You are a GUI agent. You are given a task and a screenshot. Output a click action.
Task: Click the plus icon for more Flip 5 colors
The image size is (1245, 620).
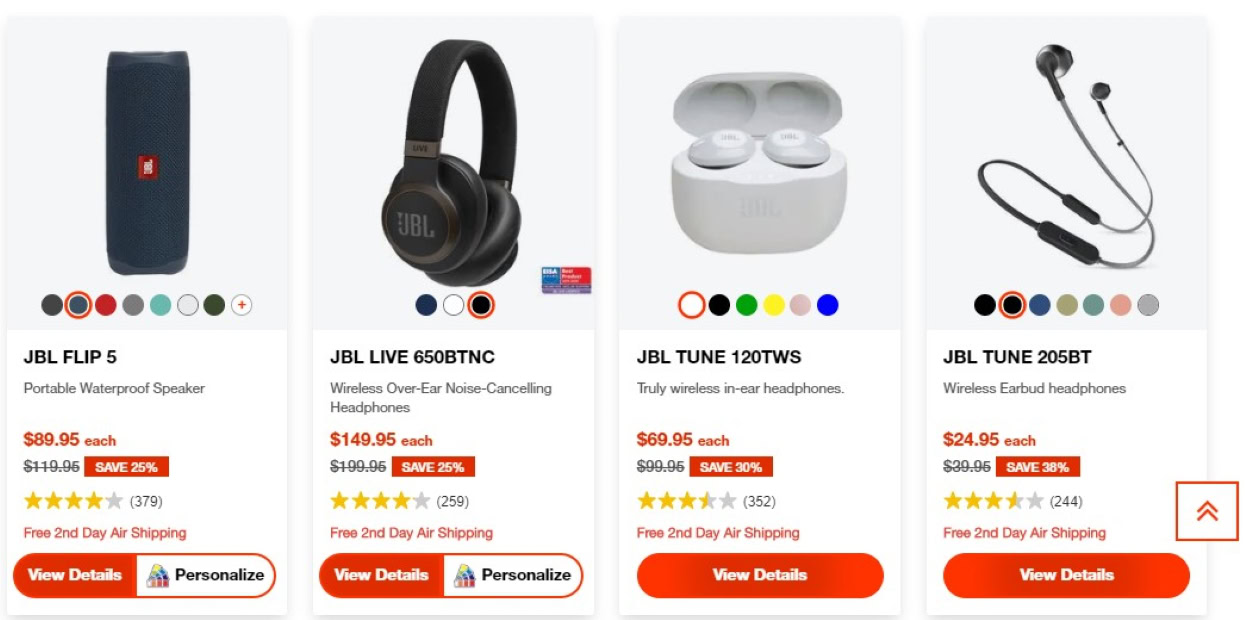tap(241, 305)
